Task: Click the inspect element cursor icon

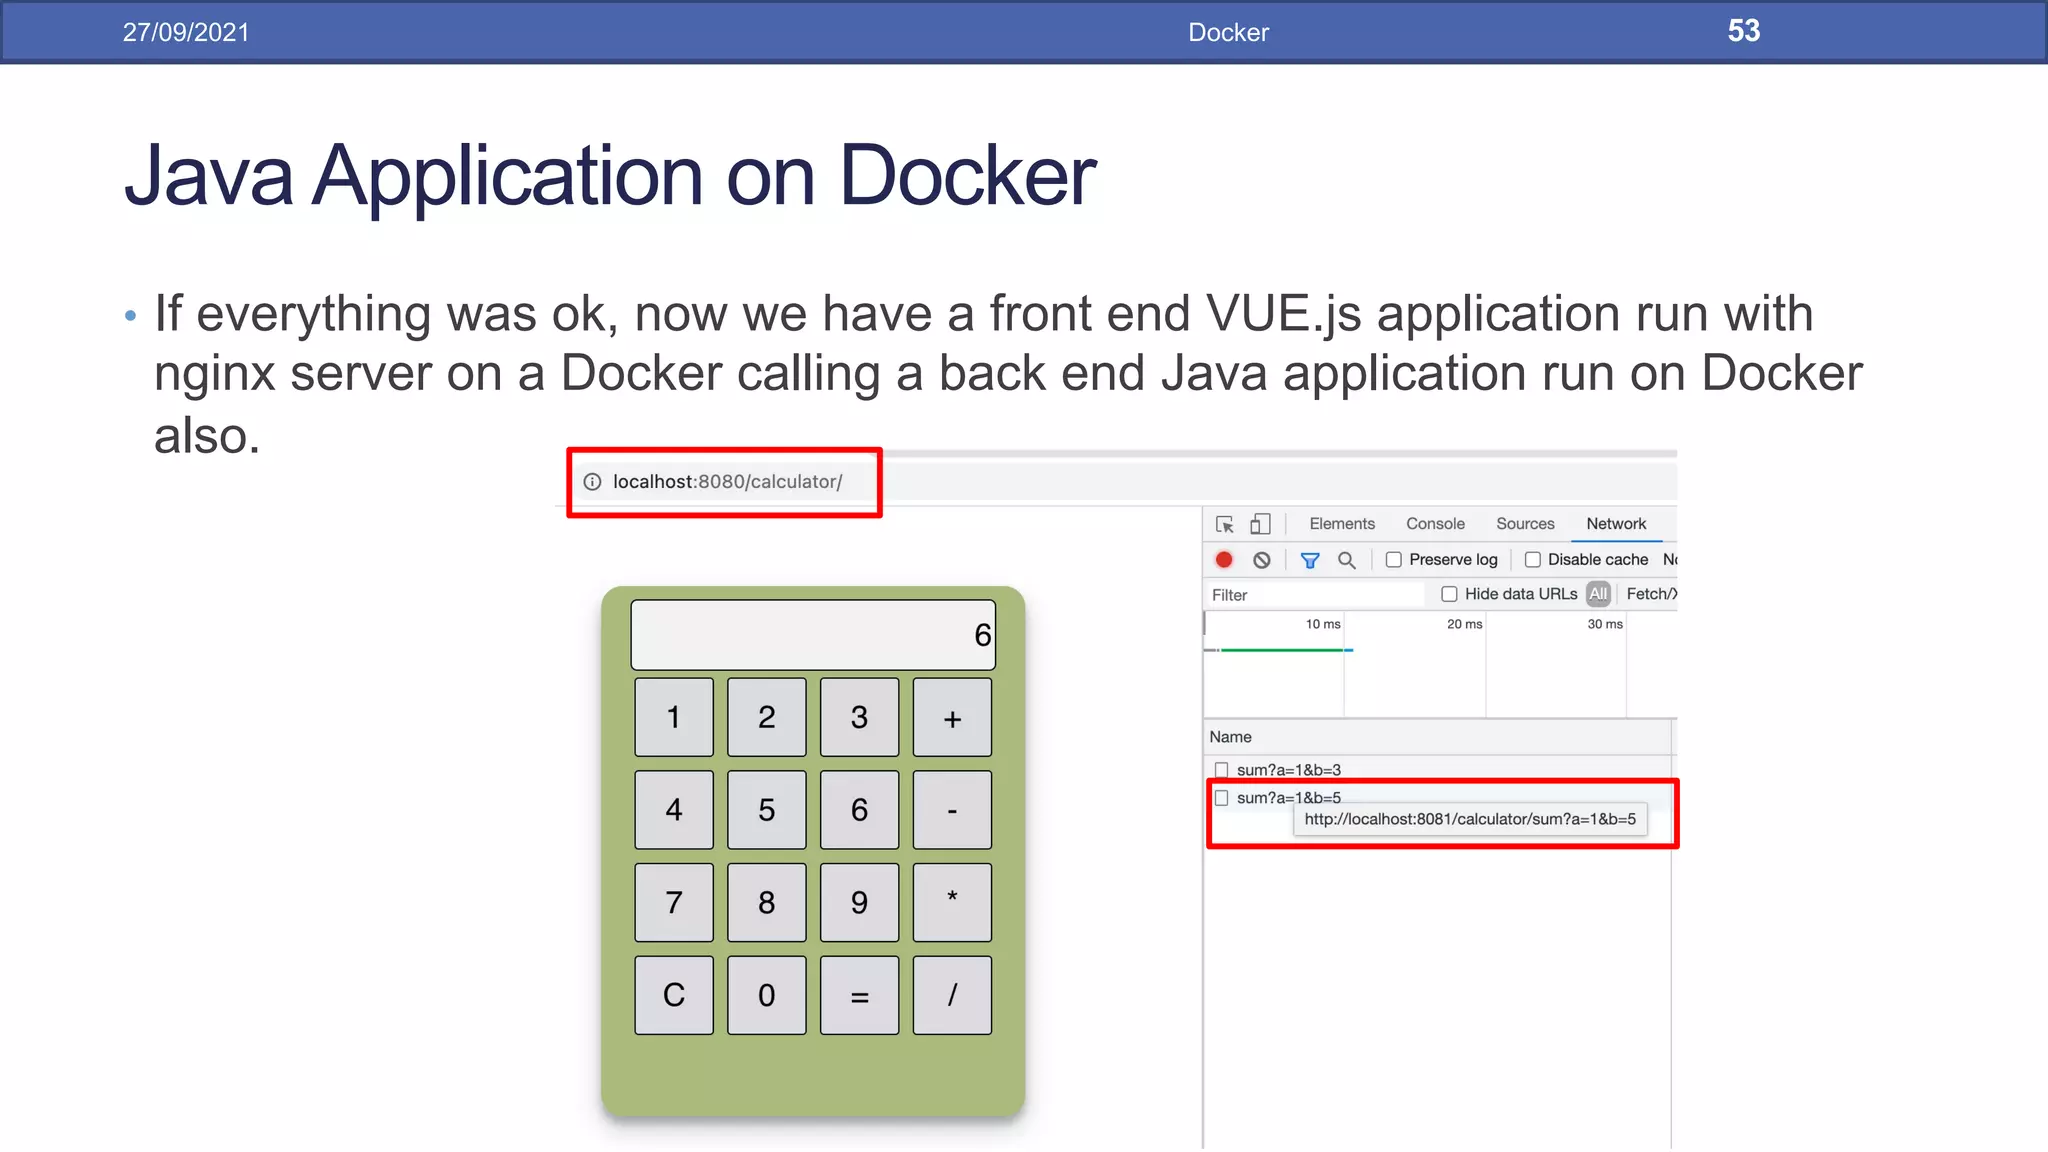Action: click(x=1224, y=524)
